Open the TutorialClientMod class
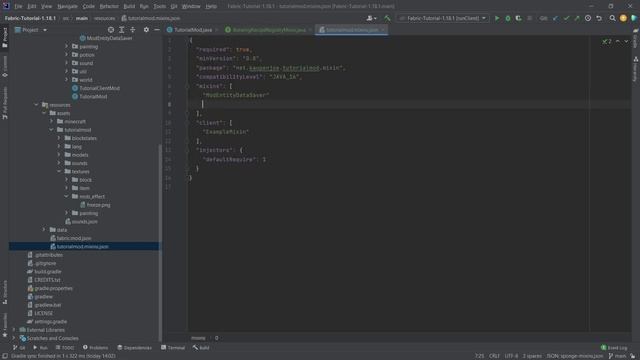640x360 pixels. point(100,88)
